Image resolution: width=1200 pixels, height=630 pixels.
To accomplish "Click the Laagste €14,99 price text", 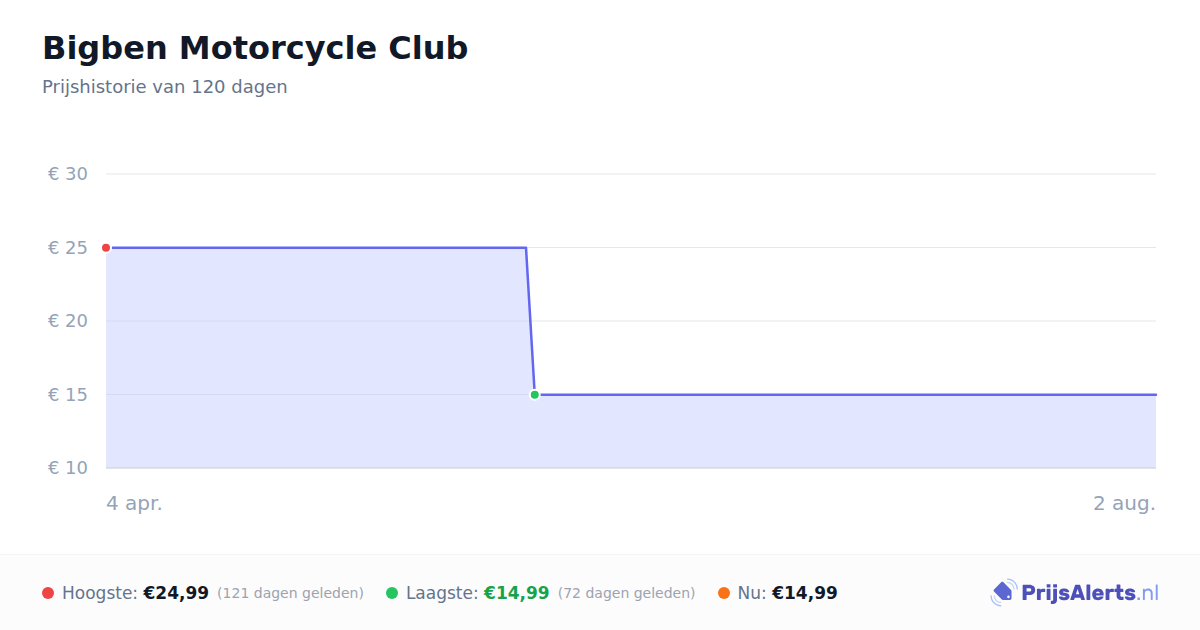I will pos(478,593).
